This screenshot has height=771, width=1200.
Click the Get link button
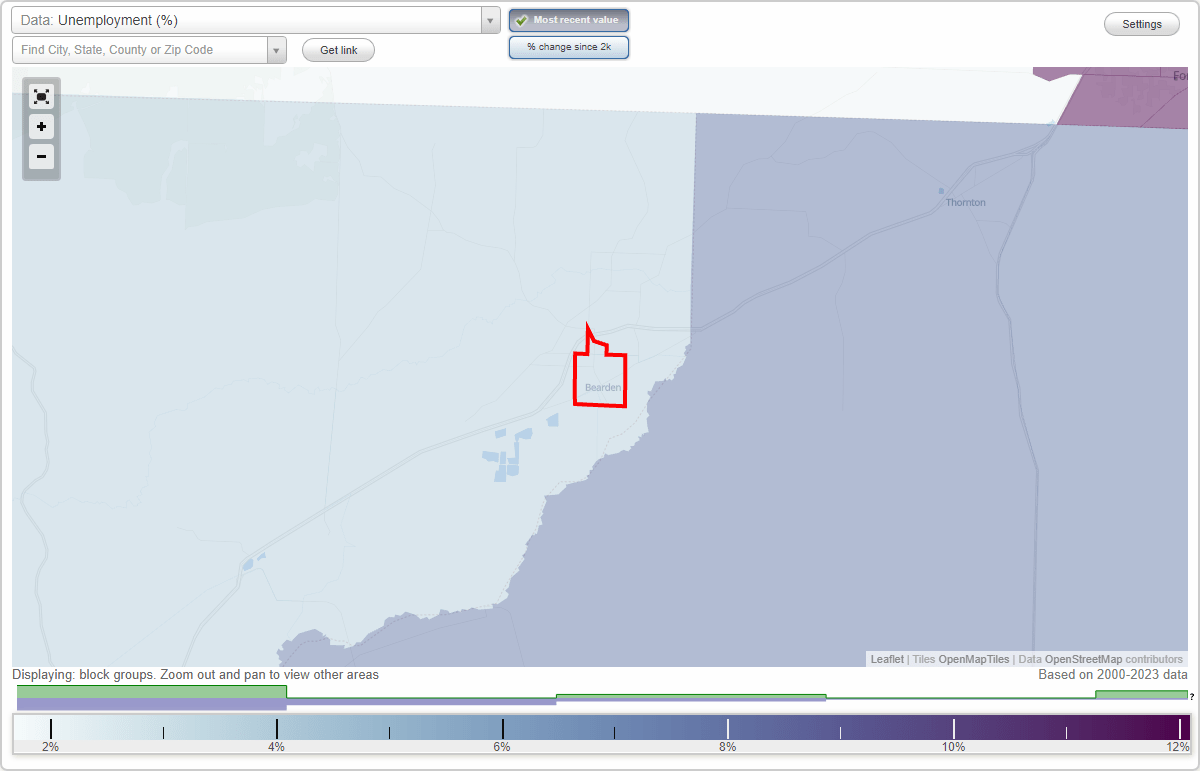338,50
